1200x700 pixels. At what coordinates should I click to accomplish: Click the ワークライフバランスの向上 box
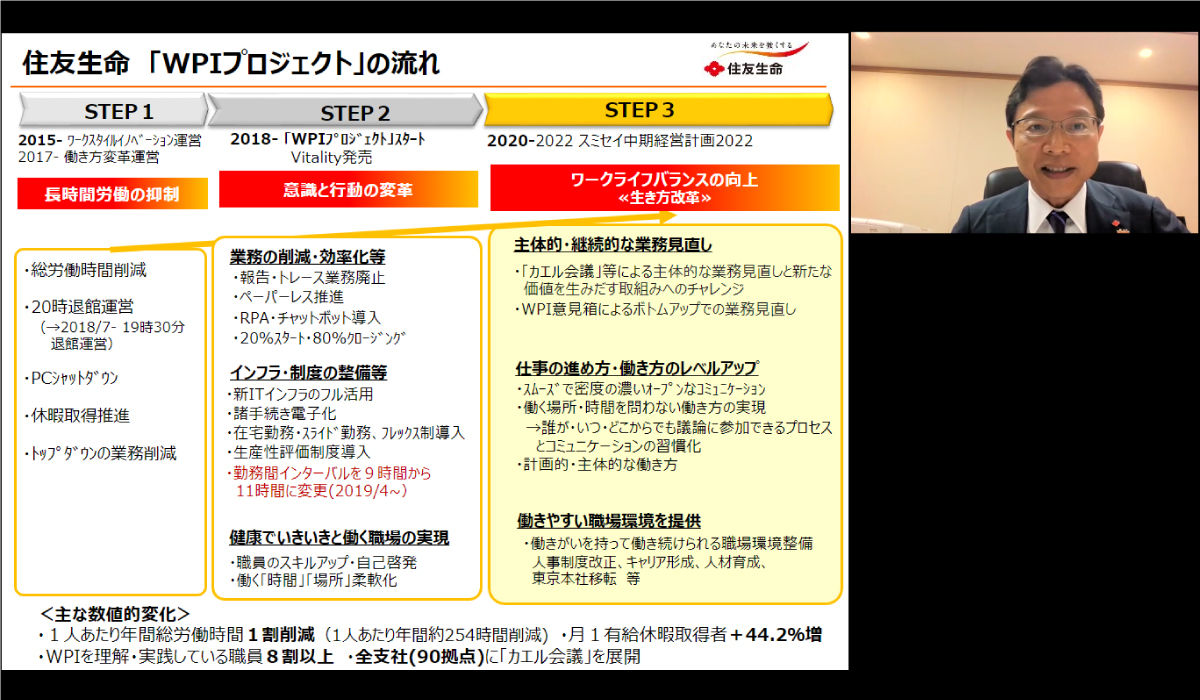point(664,188)
